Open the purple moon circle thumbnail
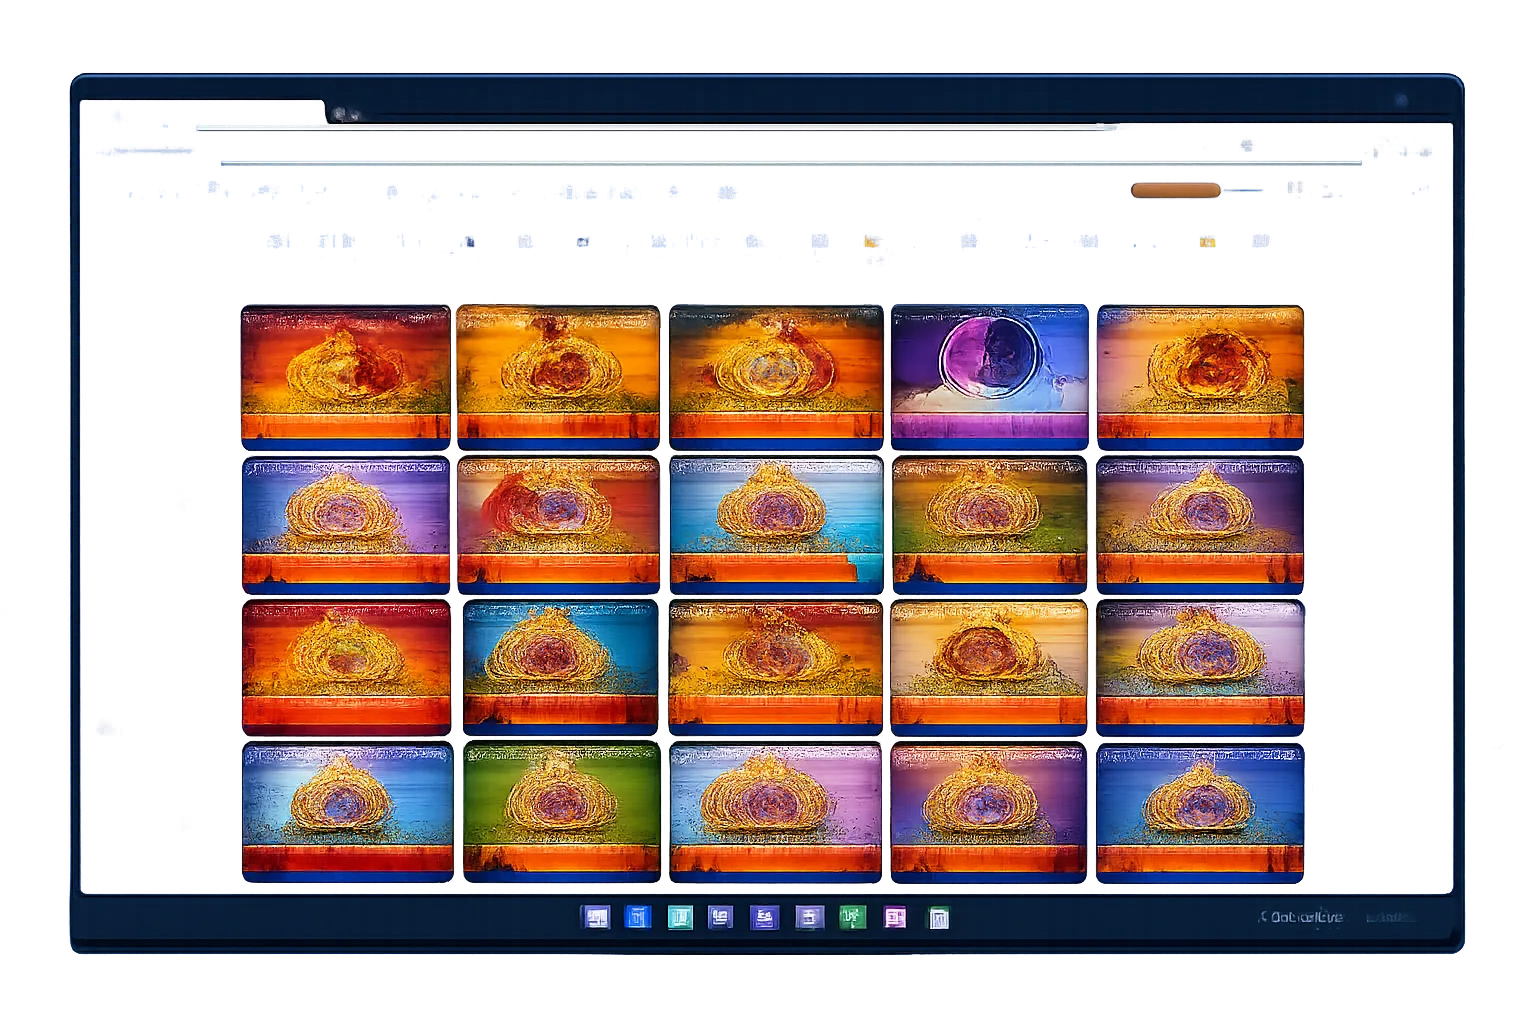Screen dimensions: 1536x1024 989,377
